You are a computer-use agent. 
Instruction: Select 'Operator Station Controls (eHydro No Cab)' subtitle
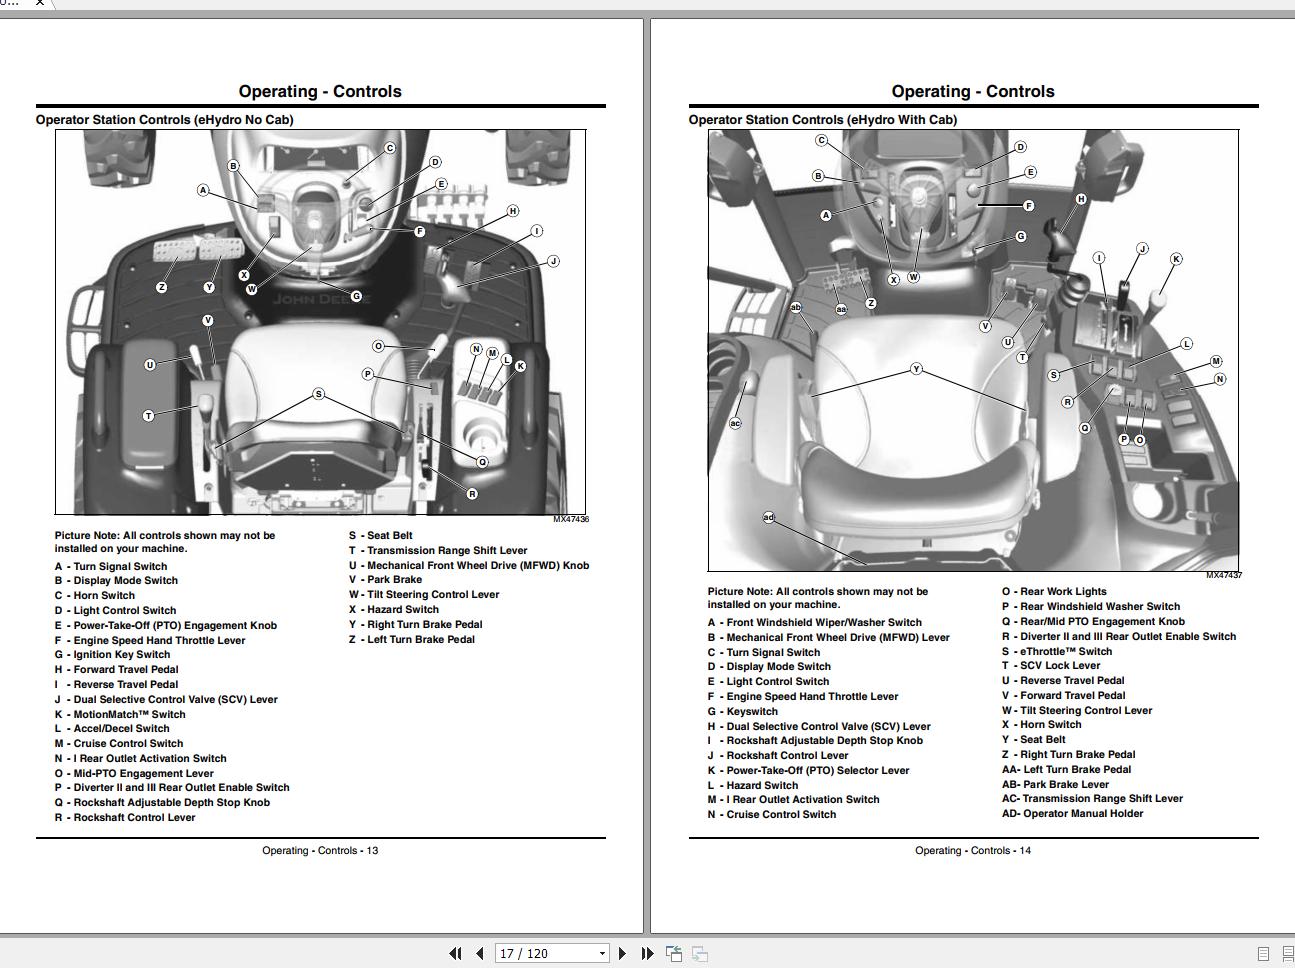(x=165, y=120)
